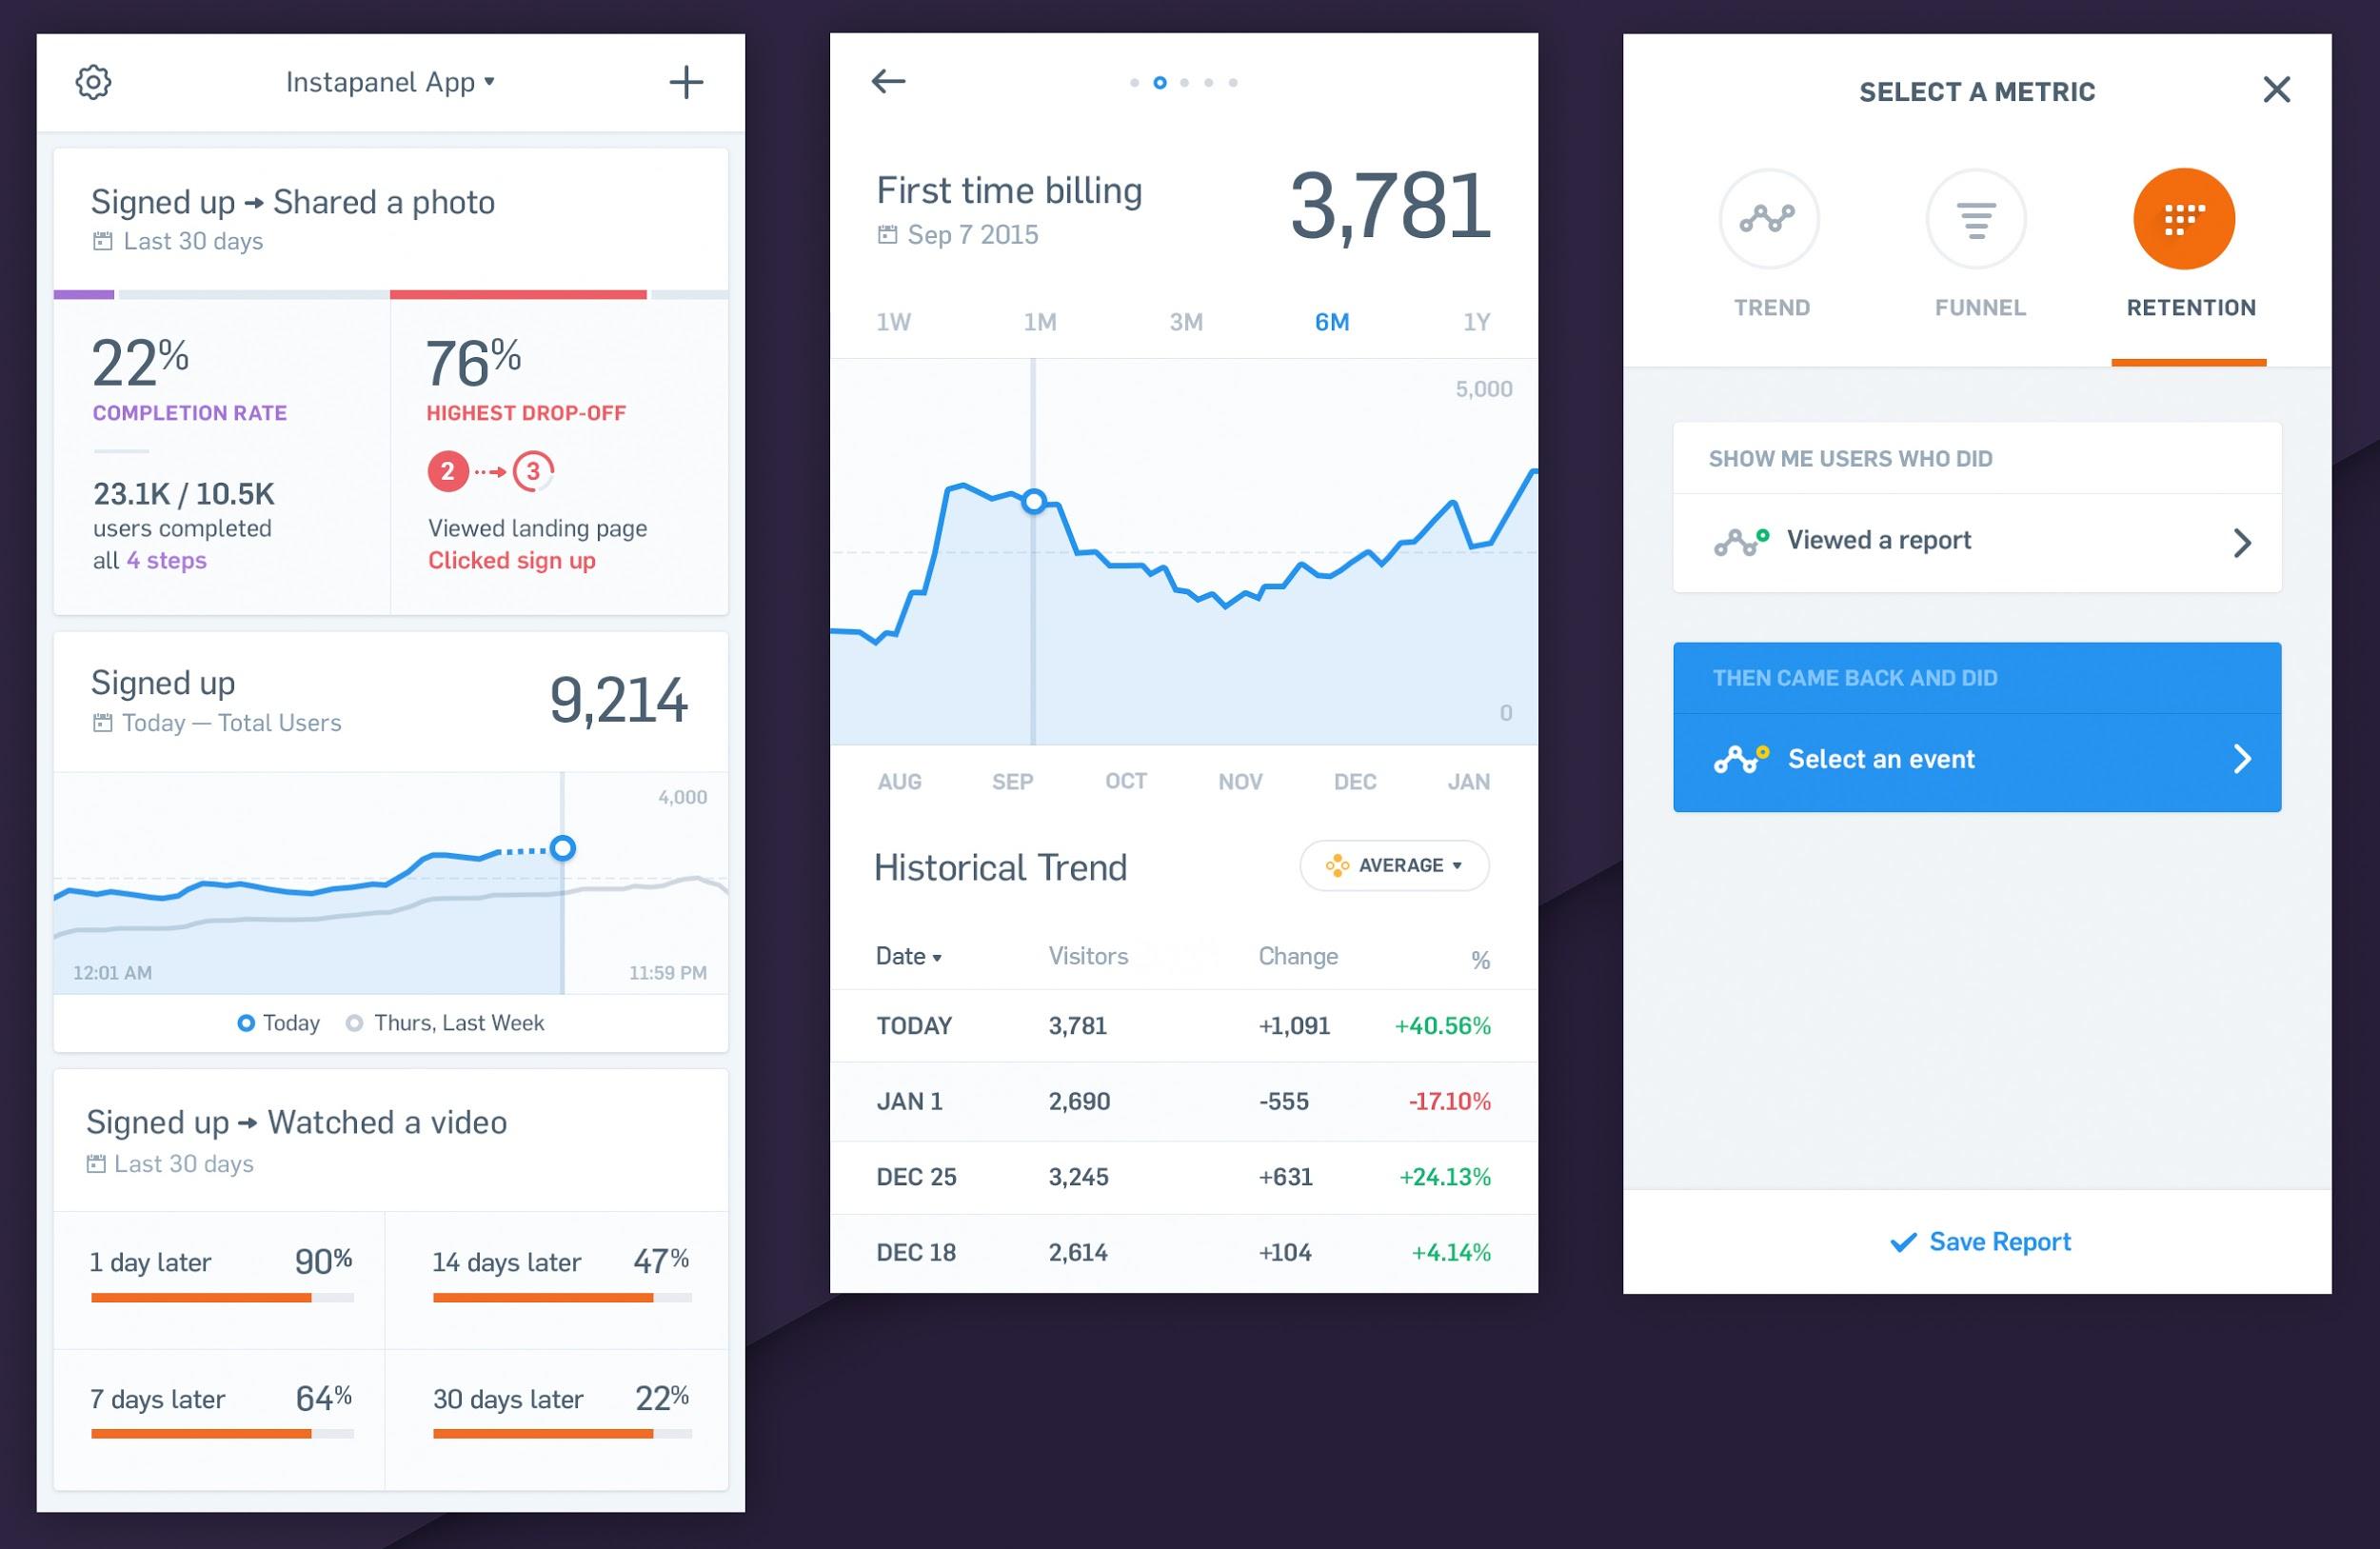This screenshot has height=1549, width=2380.
Task: Click the settings gear icon on Instapanel App
Action: 92,82
